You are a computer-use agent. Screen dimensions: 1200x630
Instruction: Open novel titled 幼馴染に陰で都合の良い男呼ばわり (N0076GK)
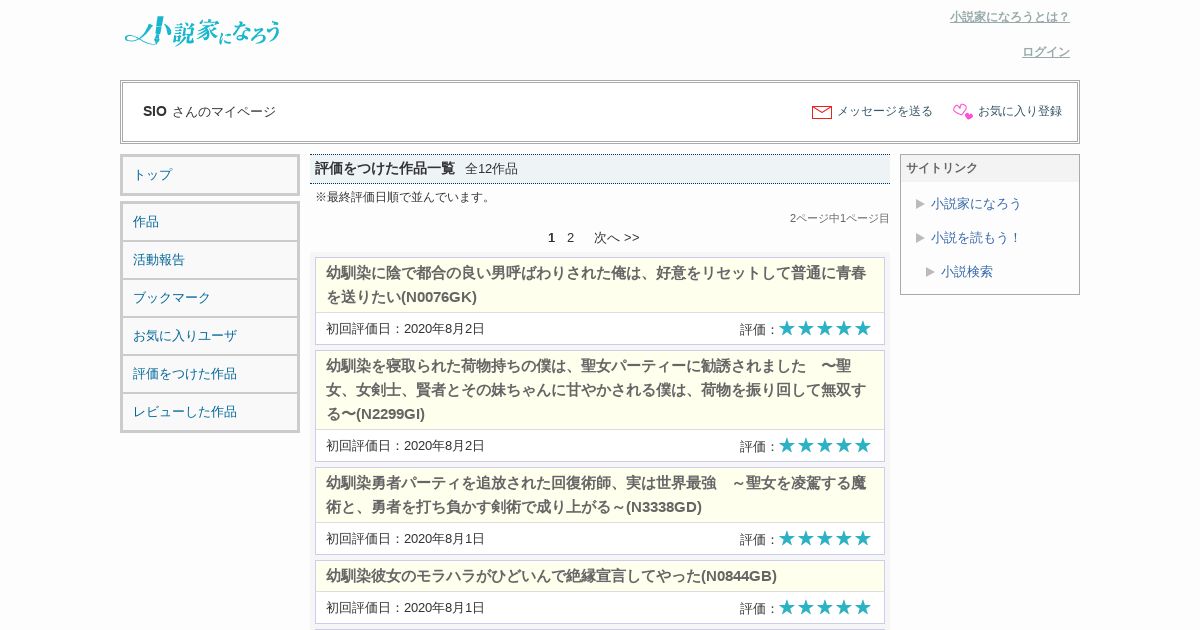pos(596,285)
